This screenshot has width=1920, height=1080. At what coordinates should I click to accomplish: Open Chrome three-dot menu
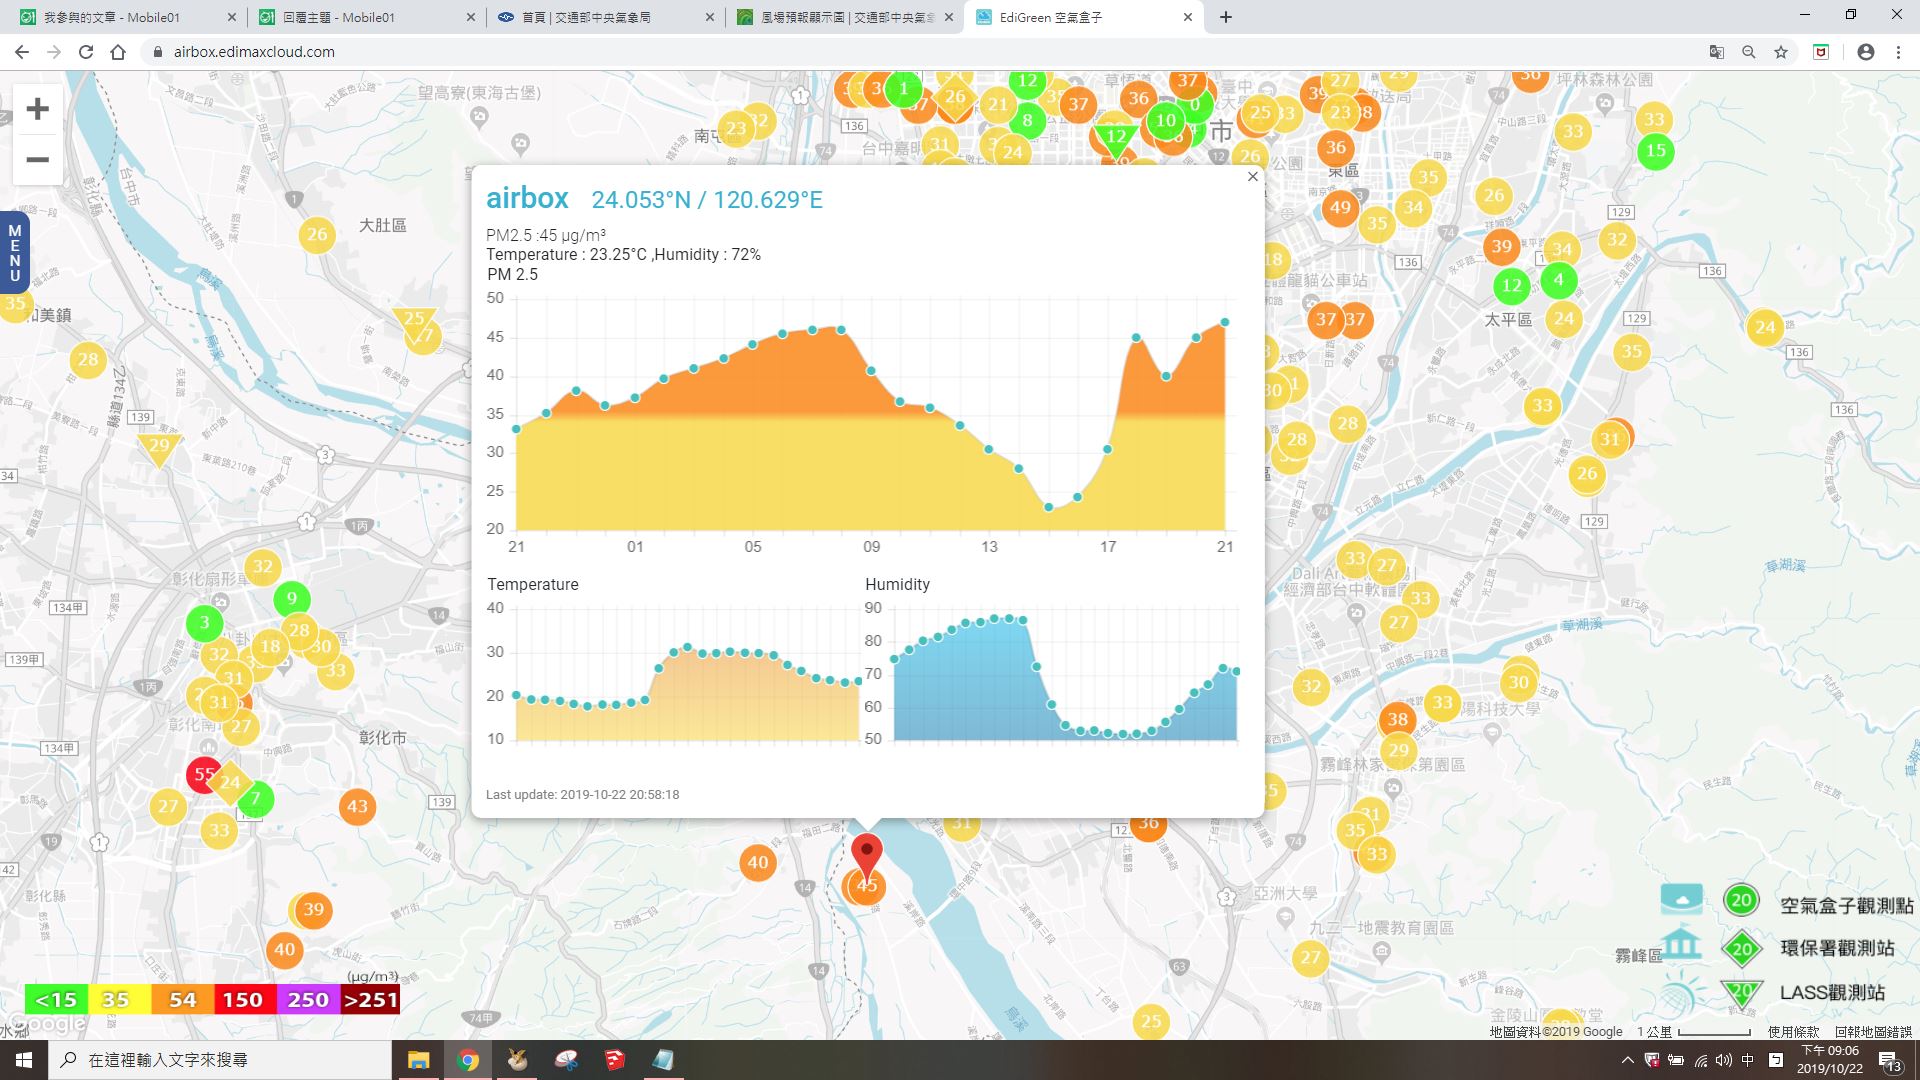point(1898,52)
